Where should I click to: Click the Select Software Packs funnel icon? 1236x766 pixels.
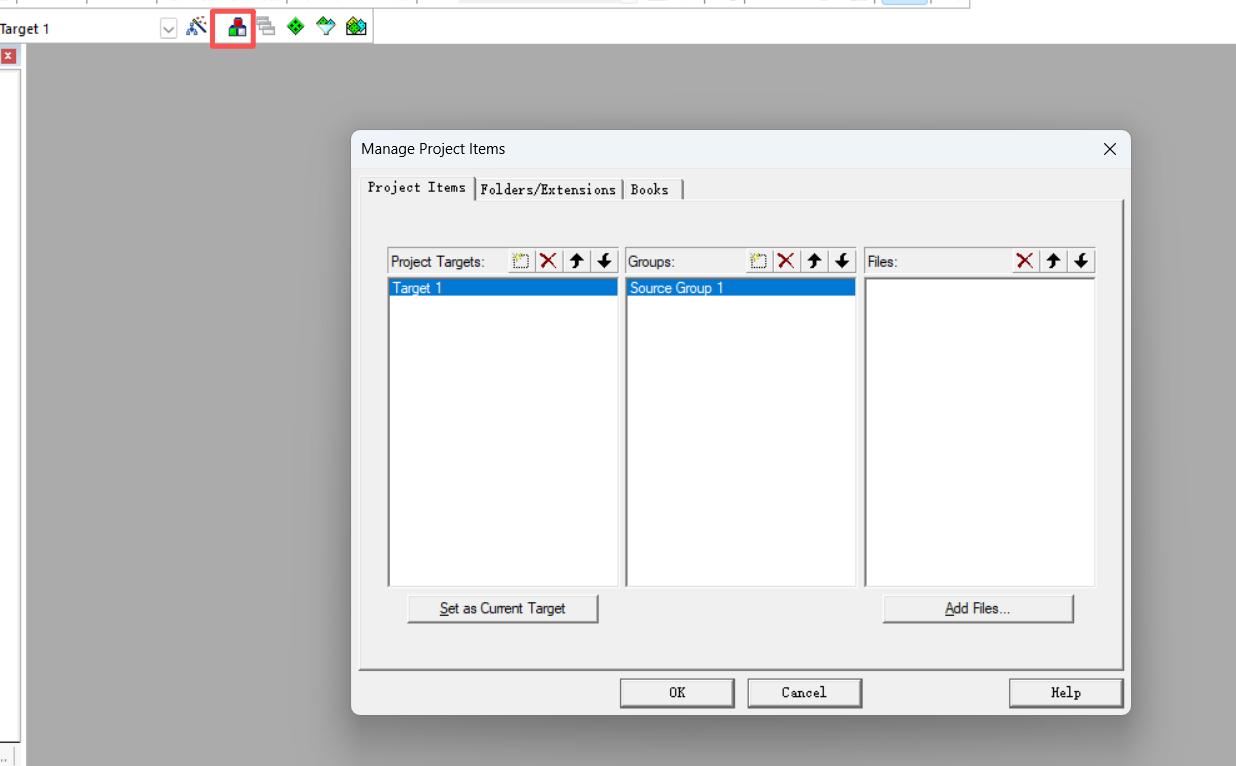click(326, 26)
